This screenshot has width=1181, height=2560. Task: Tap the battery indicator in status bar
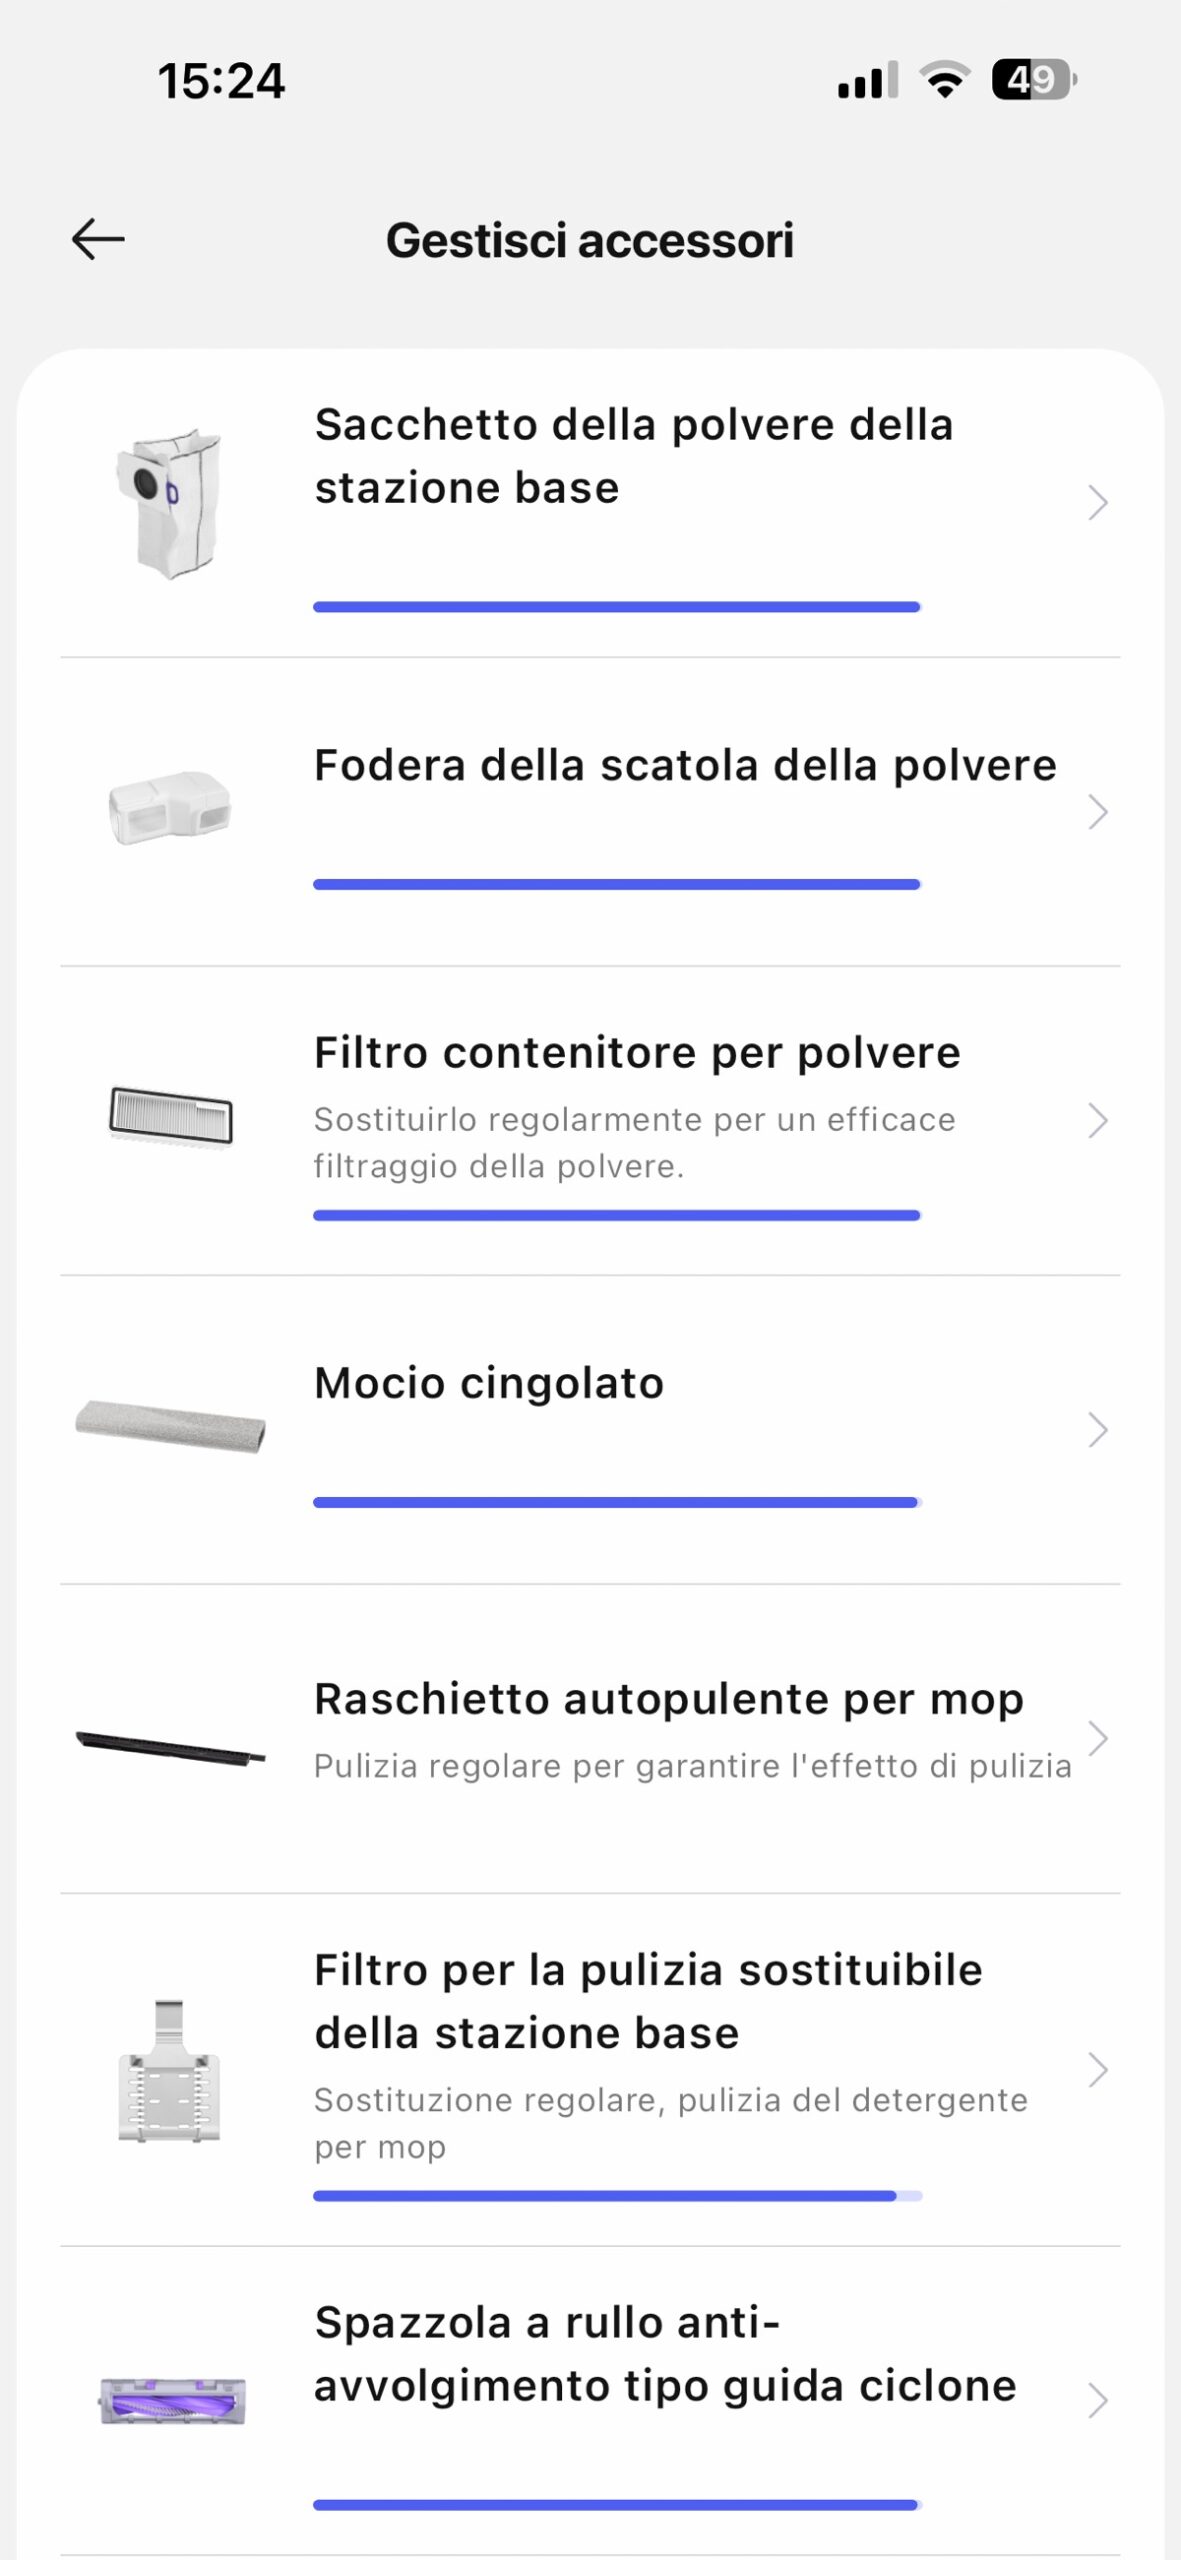click(1033, 80)
